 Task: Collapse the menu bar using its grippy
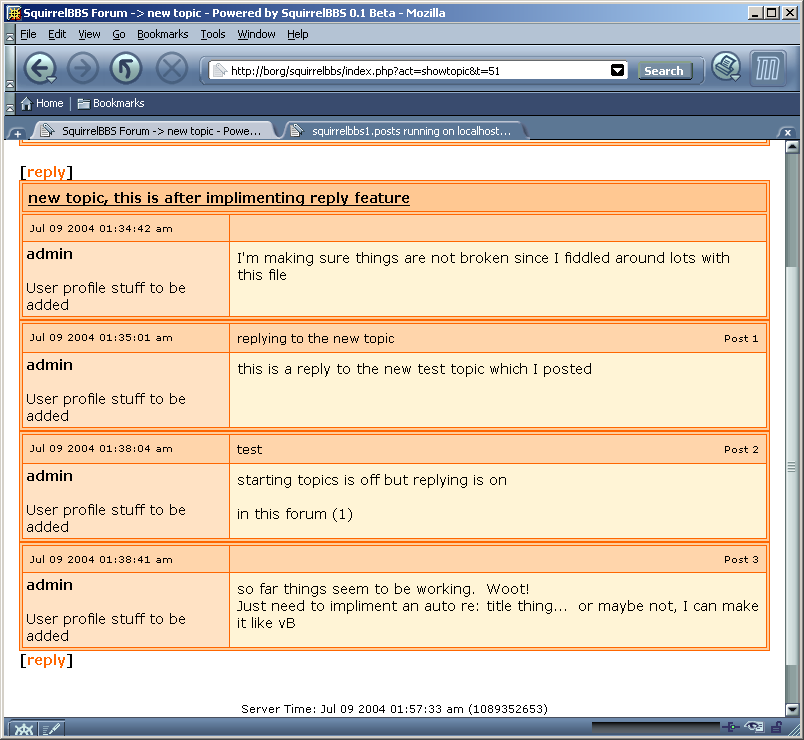10,35
